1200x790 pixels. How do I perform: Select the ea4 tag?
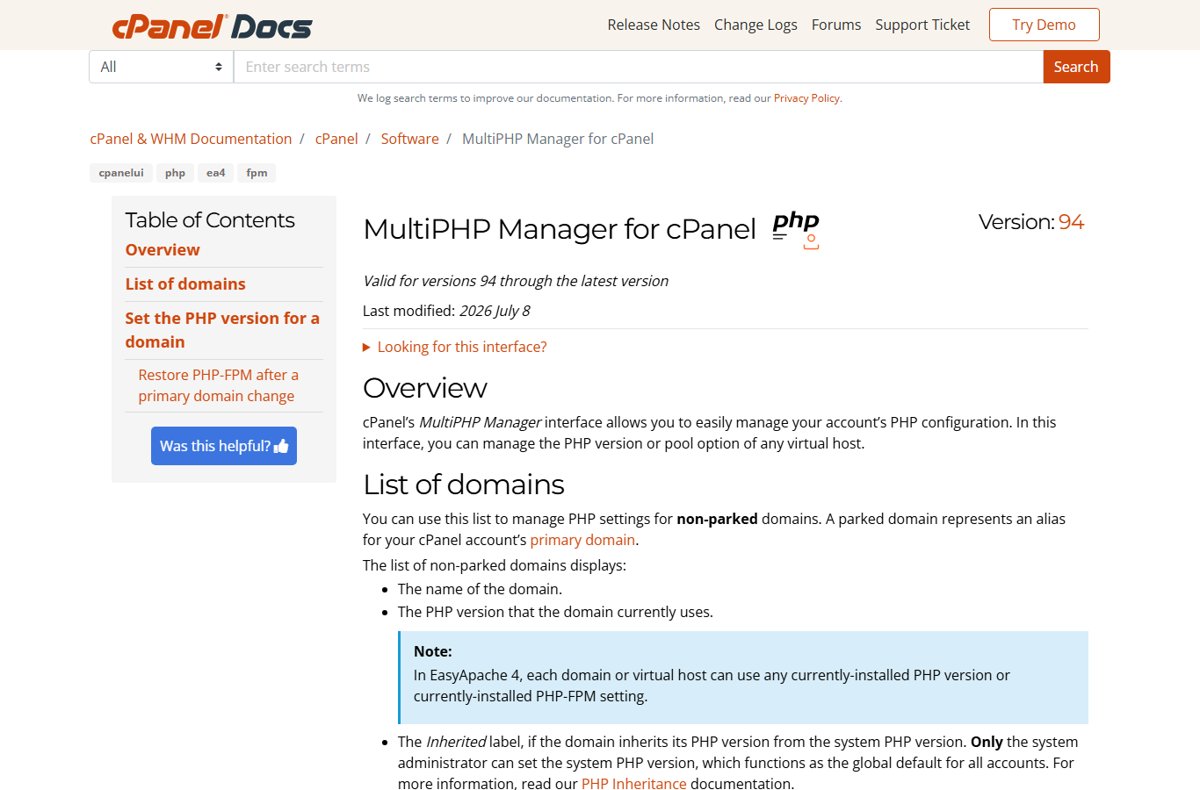click(x=216, y=173)
